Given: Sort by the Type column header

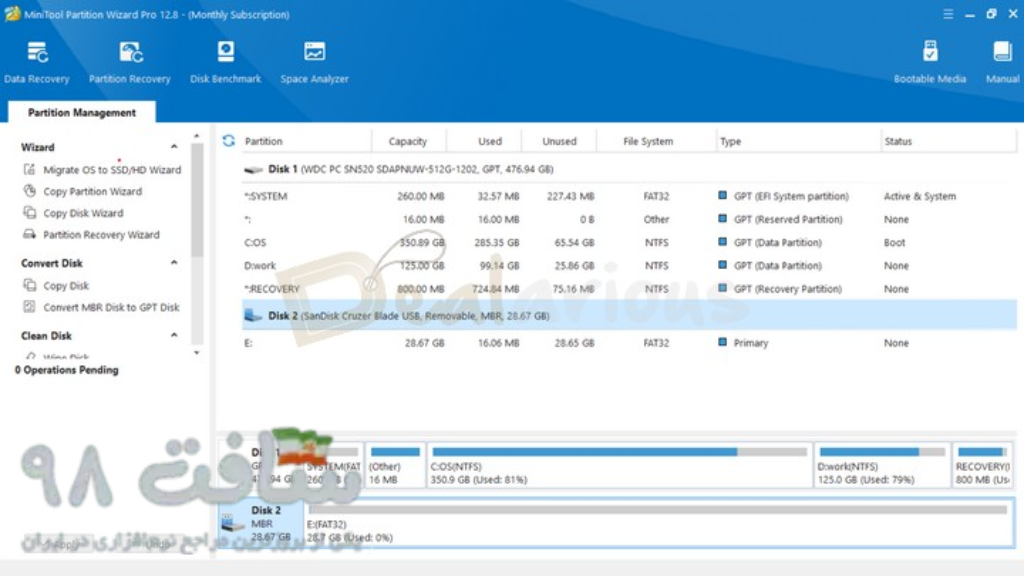Looking at the screenshot, I should (x=730, y=141).
